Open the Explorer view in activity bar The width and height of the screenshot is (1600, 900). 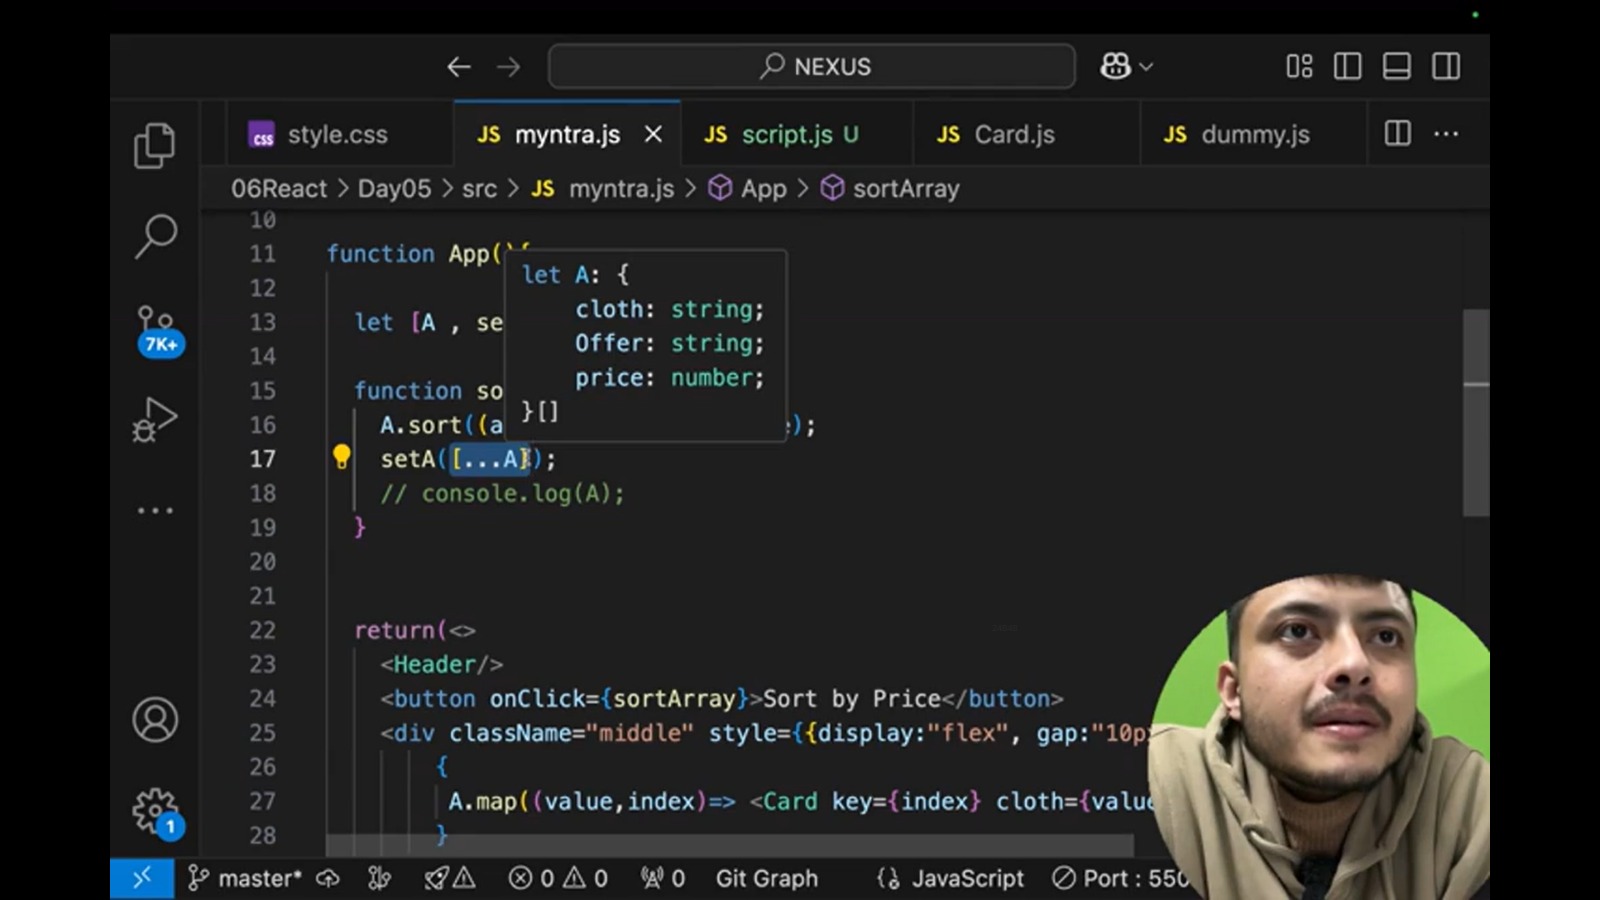coord(155,146)
